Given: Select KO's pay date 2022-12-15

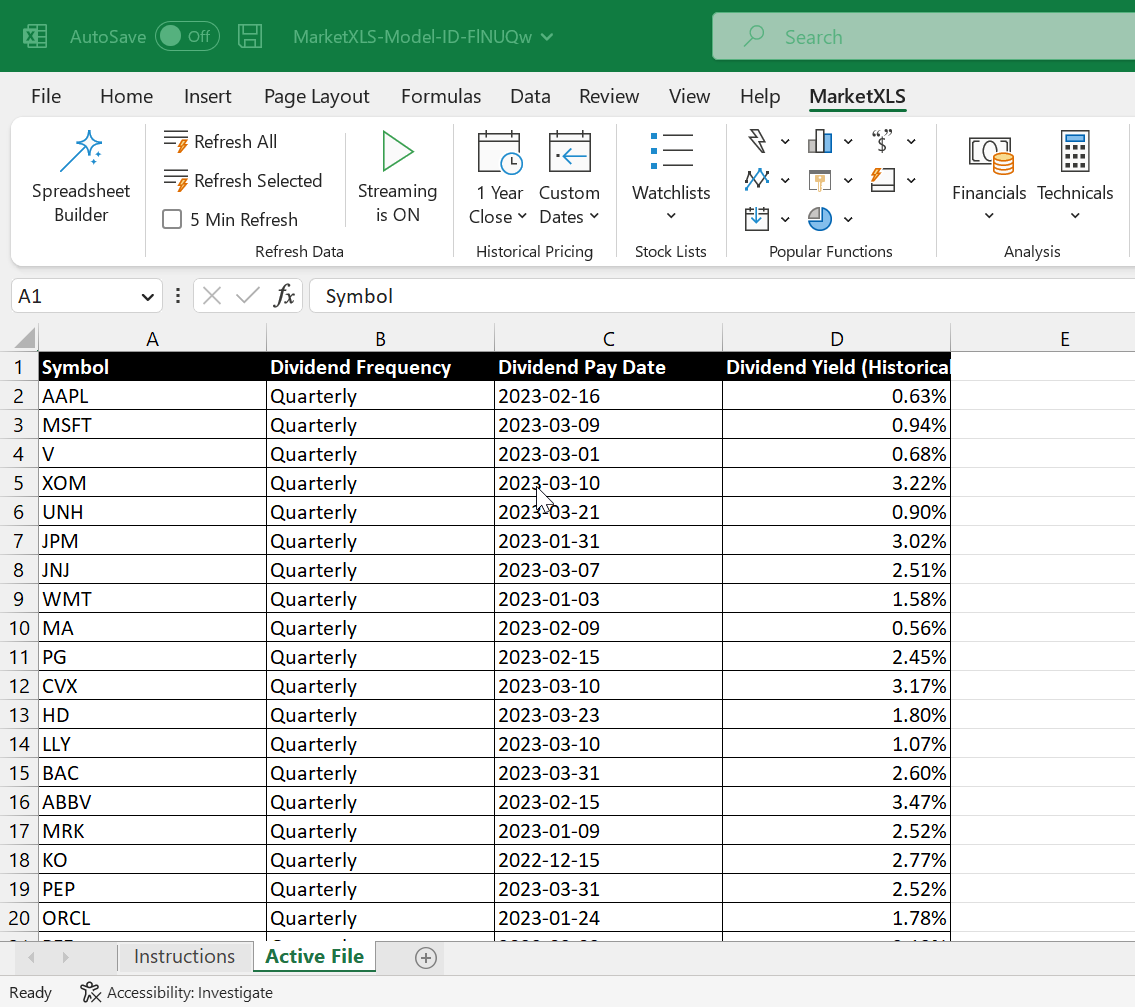Looking at the screenshot, I should [608, 860].
